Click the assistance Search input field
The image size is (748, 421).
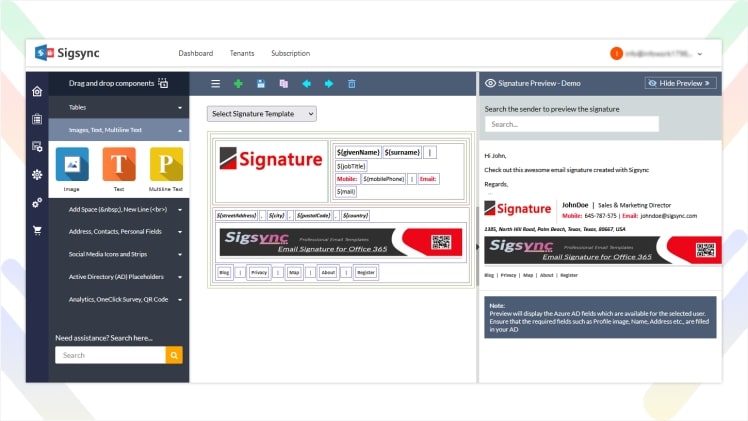pos(110,355)
